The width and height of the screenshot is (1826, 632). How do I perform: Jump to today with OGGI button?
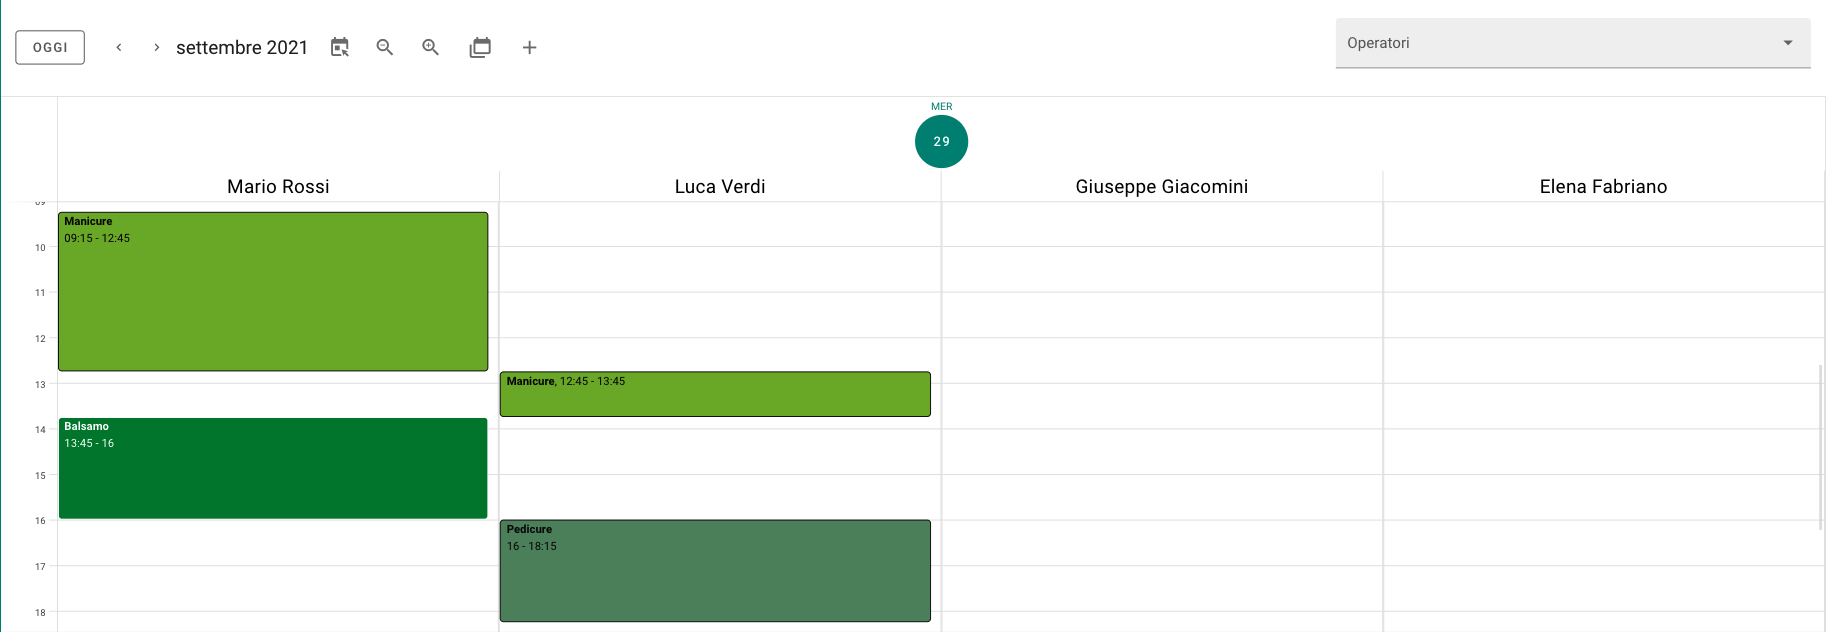[x=50, y=47]
